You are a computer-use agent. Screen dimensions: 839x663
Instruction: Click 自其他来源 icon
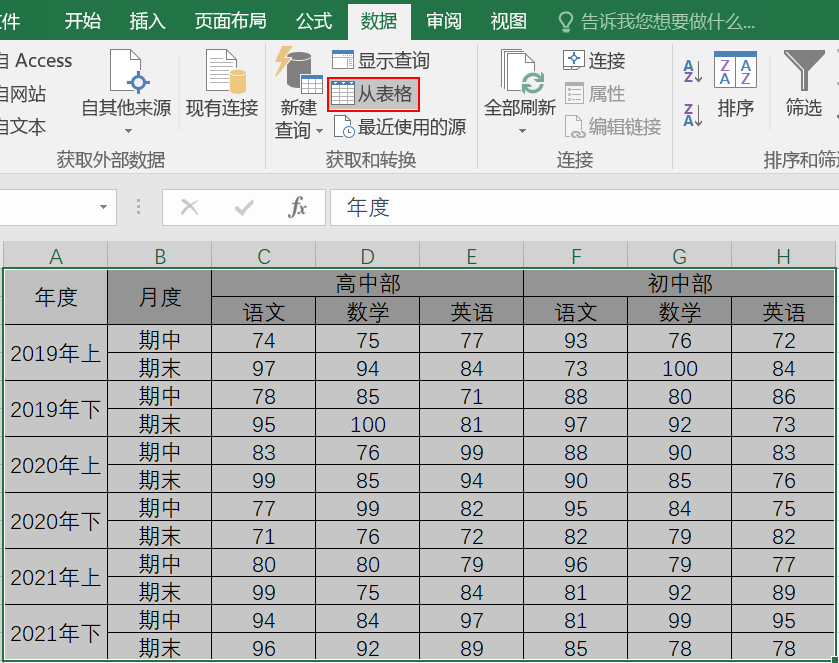point(128,71)
